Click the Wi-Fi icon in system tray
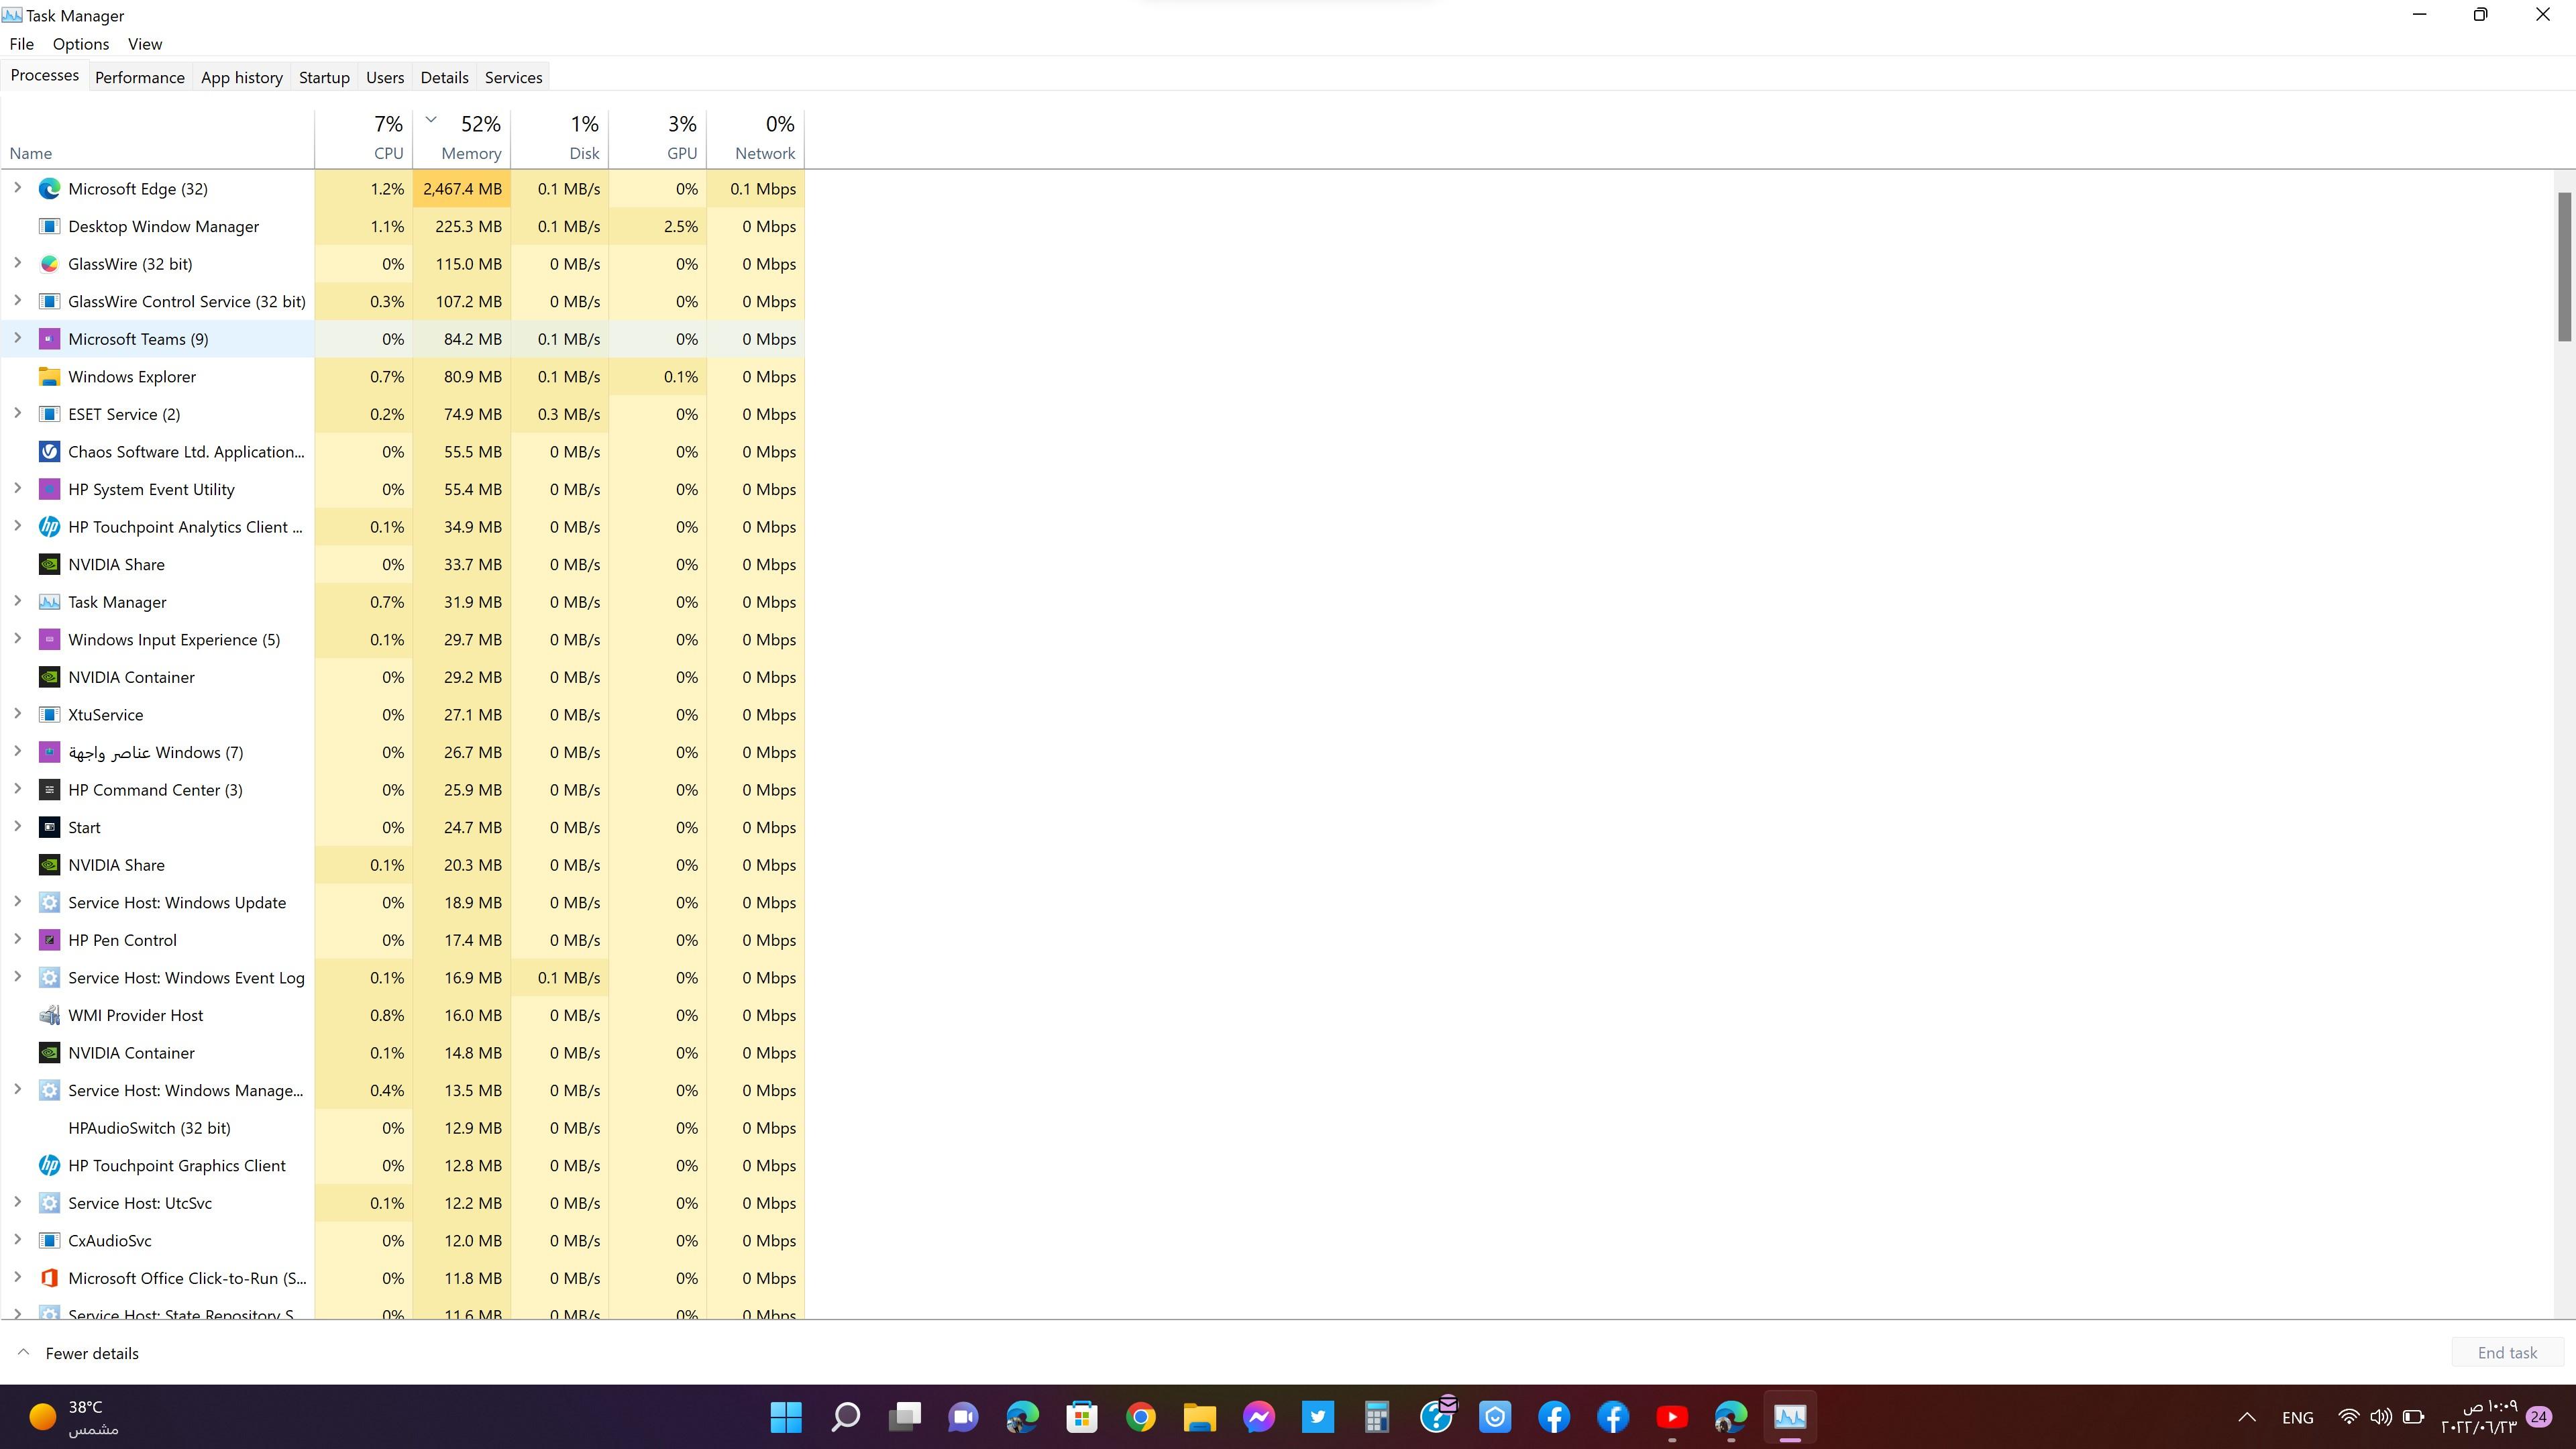Screen dimensions: 2576x1449 tap(2348, 1417)
